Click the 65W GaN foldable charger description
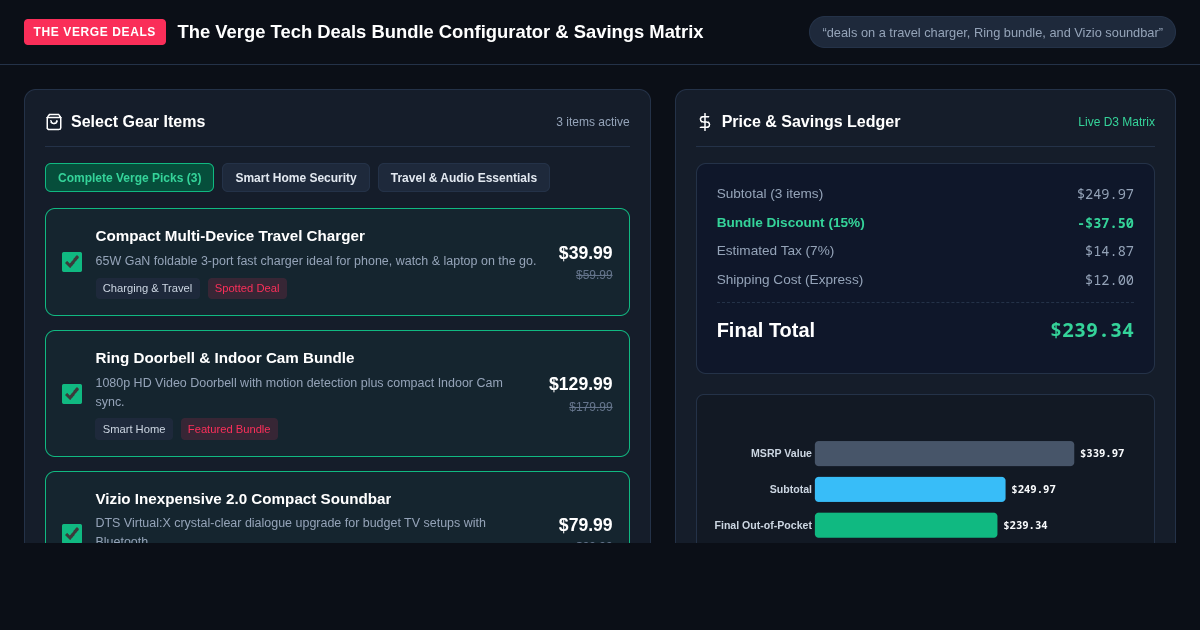 pos(316,261)
